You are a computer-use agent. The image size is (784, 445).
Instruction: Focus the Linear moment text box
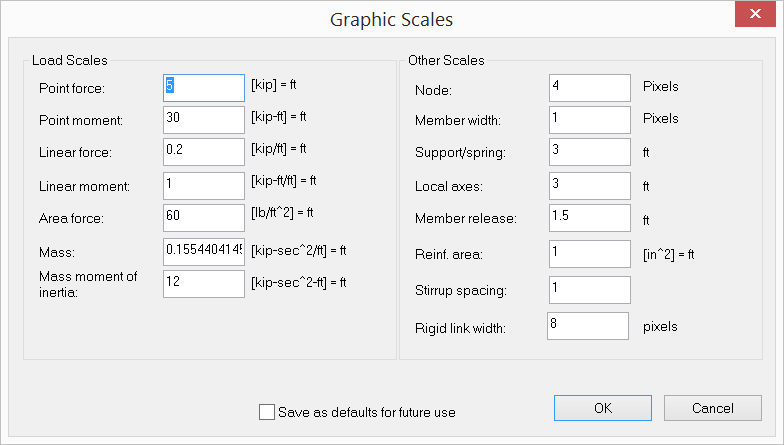(204, 185)
